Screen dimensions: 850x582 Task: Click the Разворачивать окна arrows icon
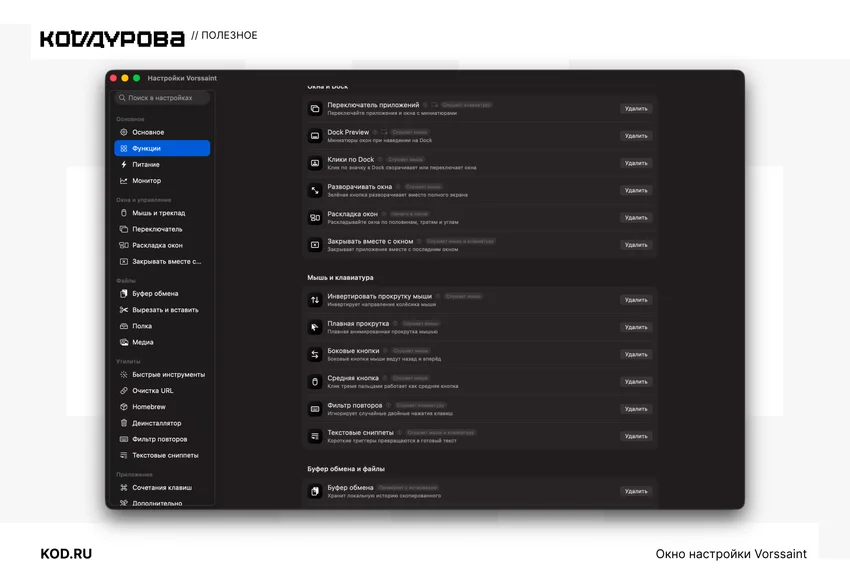coord(315,190)
